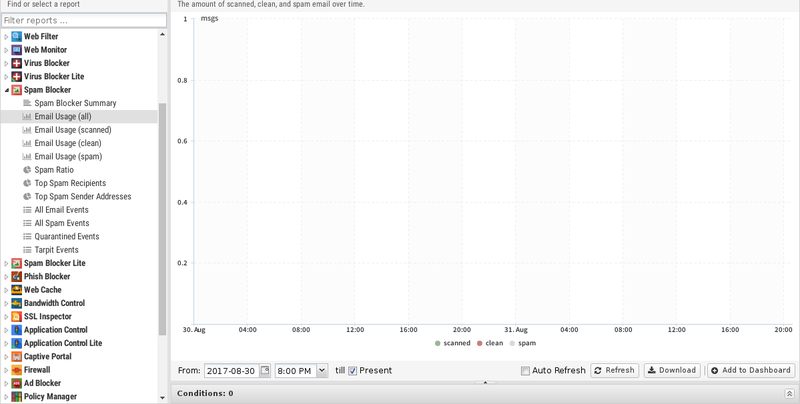Click the Virus Blocker app icon
800x404 pixels.
click(x=16, y=63)
